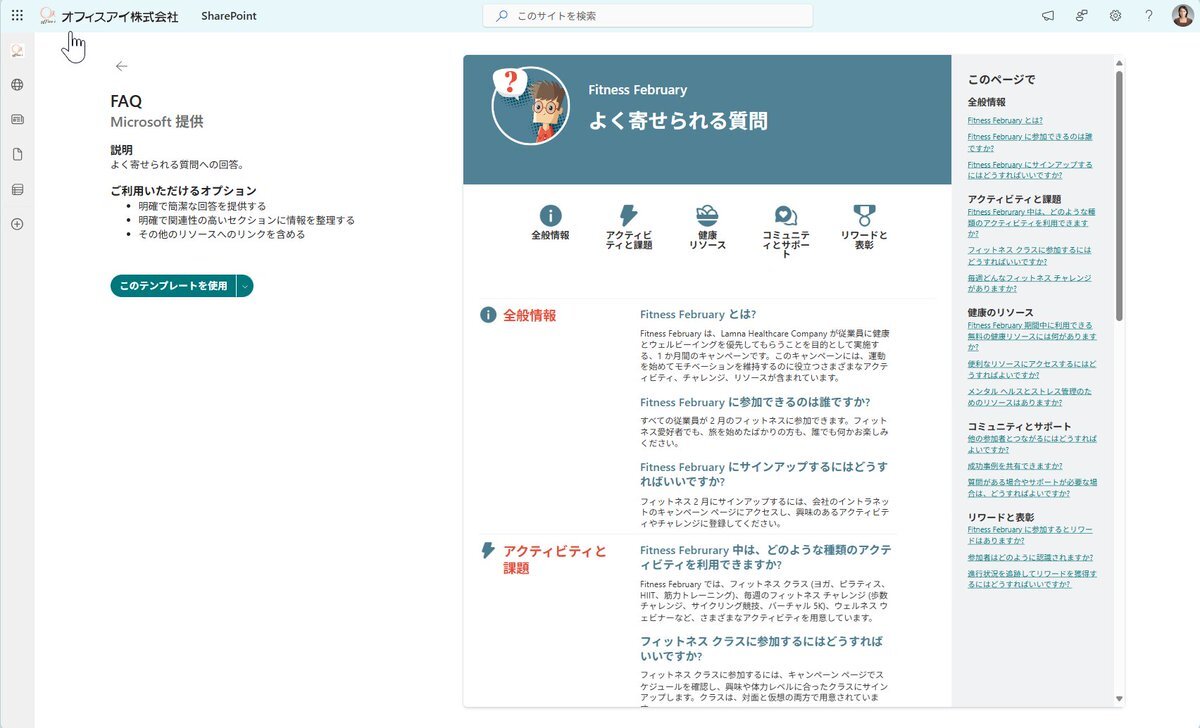This screenshot has height=728, width=1200.
Task: Click the このページで sidebar title
Action: click(x=1002, y=80)
